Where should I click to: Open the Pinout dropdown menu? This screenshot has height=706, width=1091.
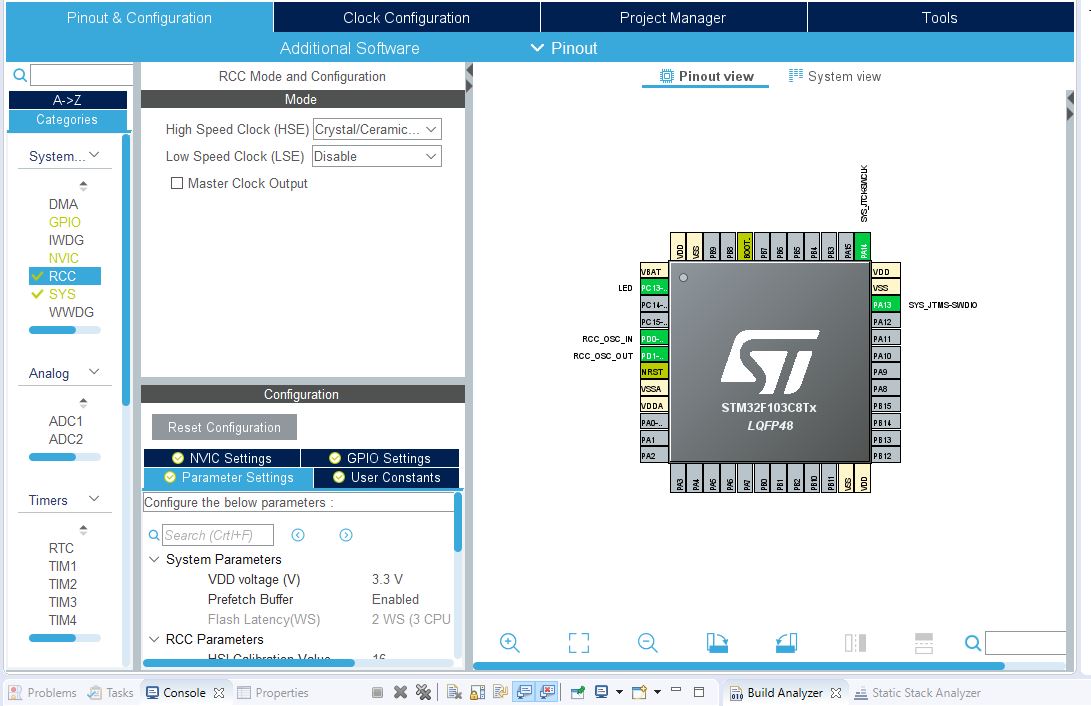(x=564, y=48)
